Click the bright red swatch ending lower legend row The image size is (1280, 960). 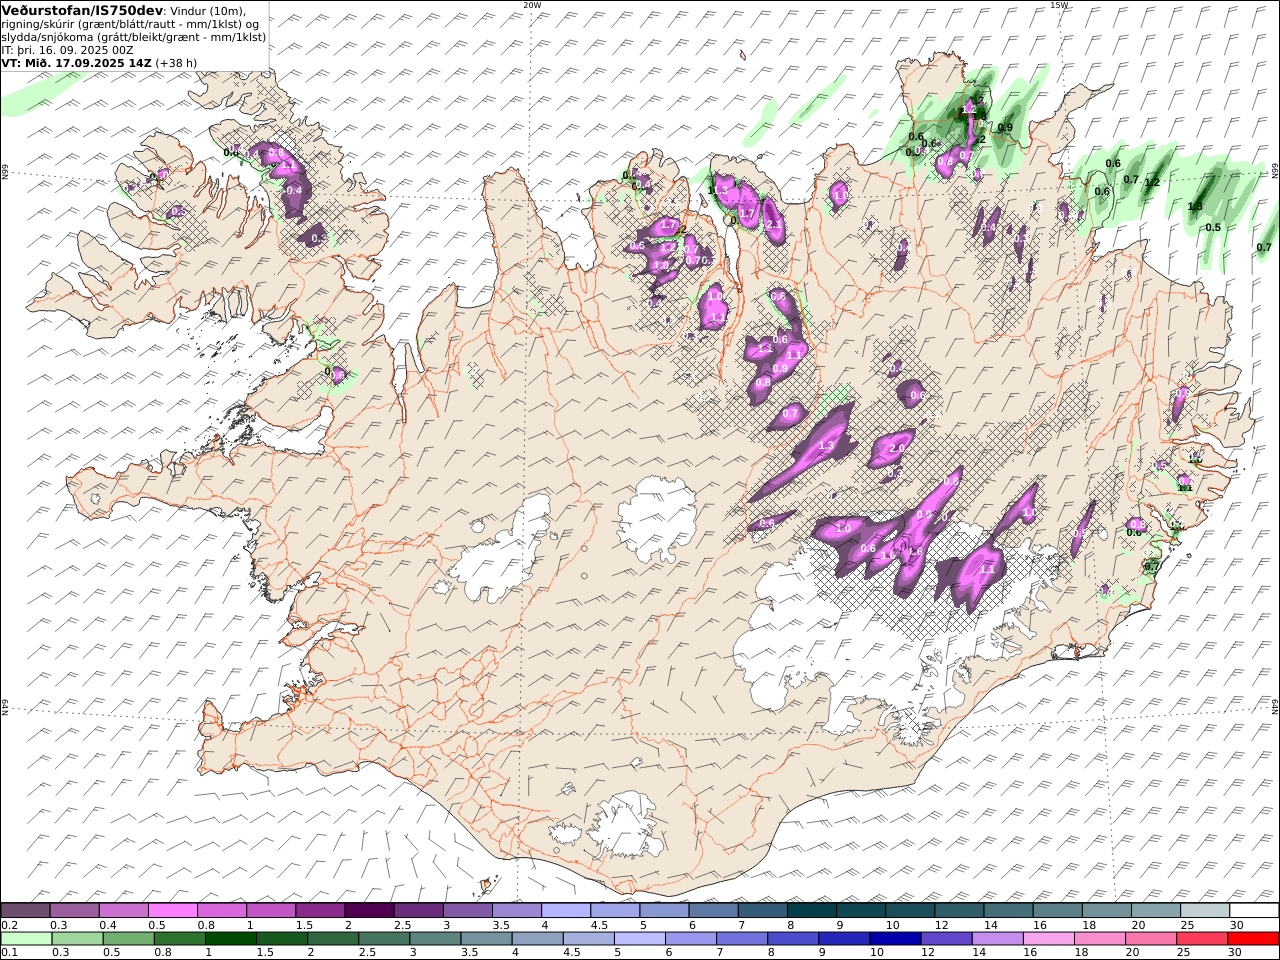point(1253,939)
